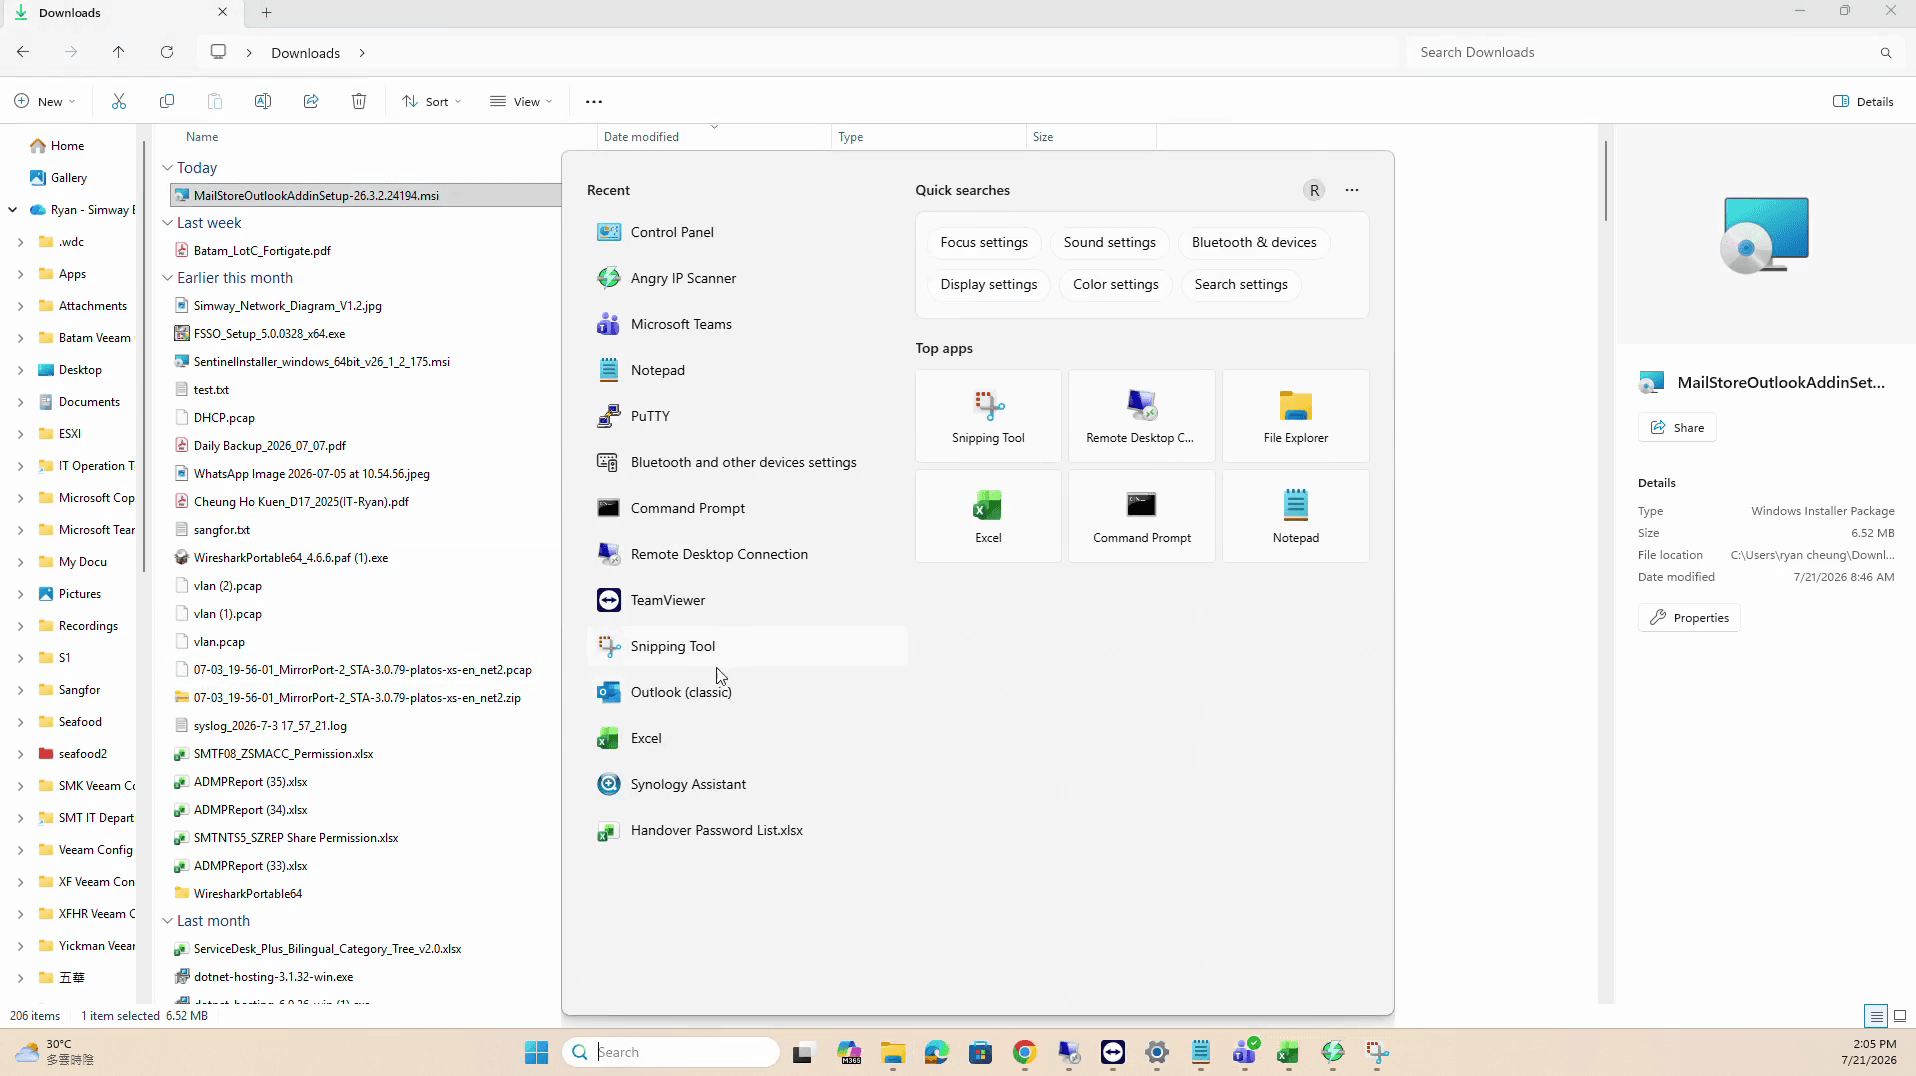Collapse the Earlier this month group

167,278
